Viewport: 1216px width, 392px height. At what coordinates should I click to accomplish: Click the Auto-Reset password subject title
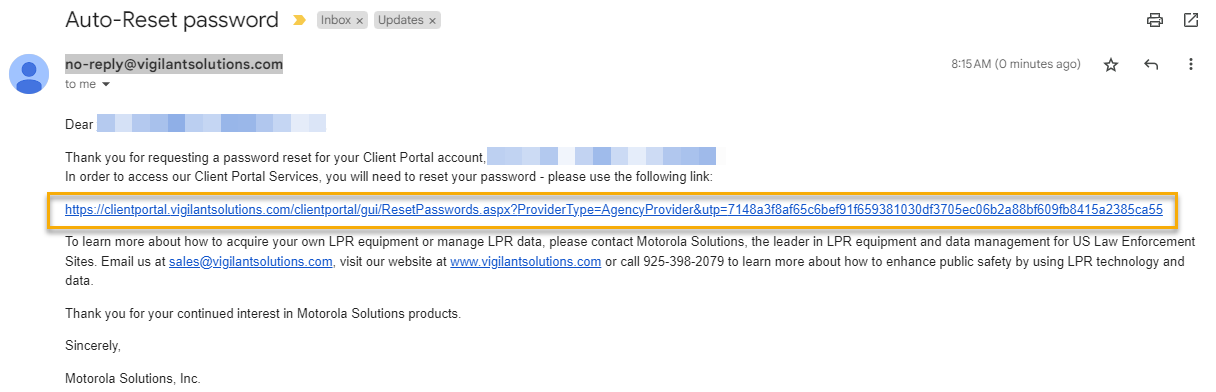pos(172,19)
